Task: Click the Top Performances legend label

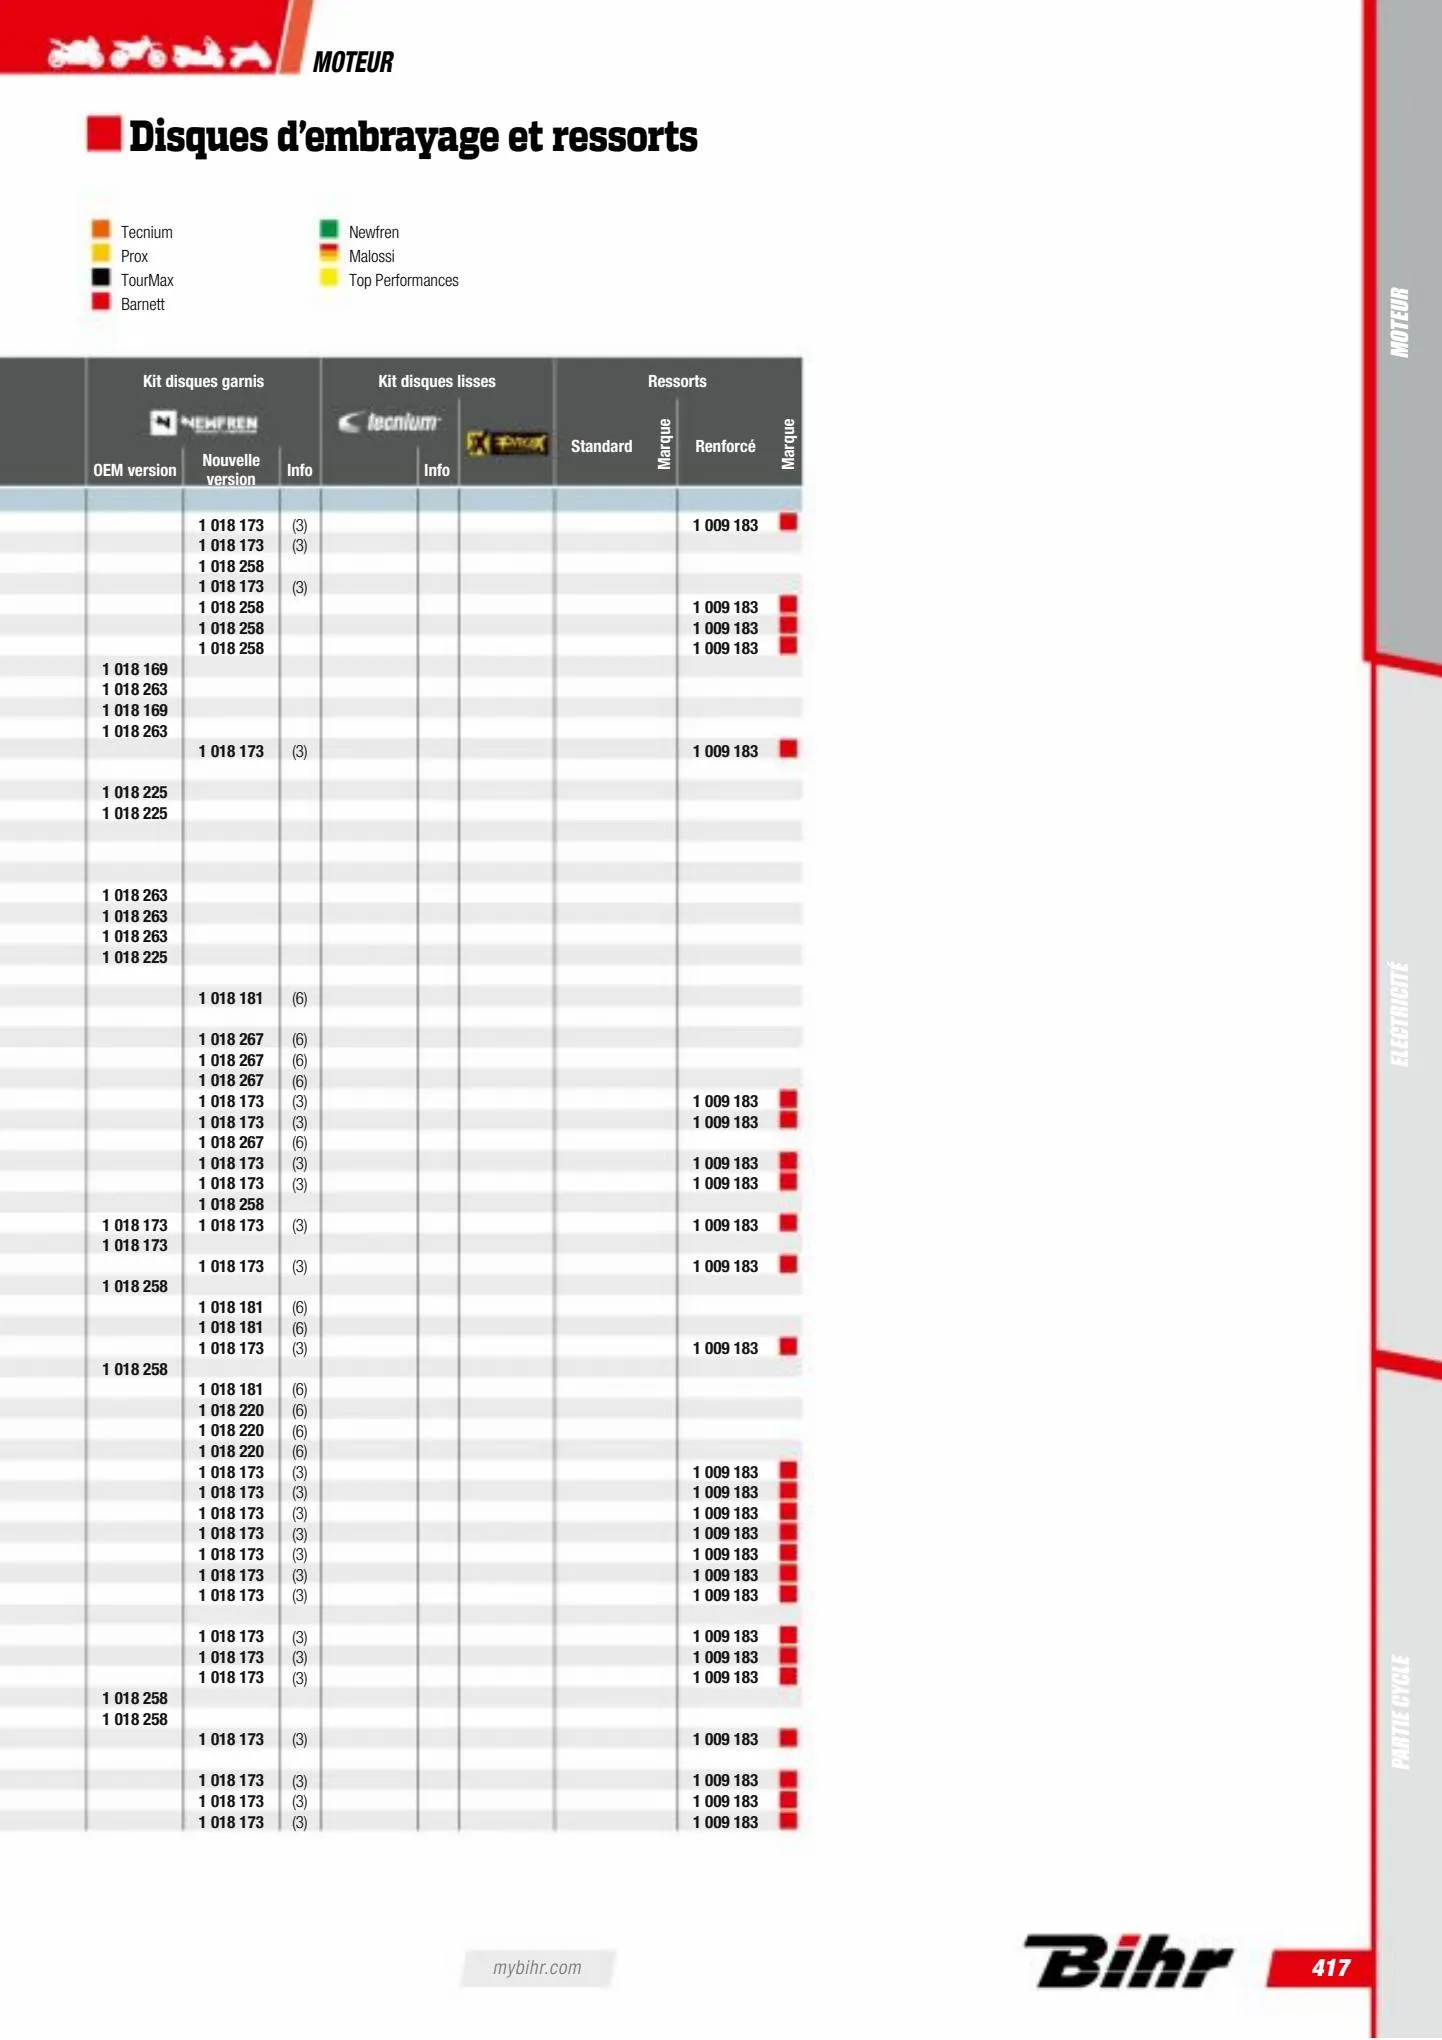Action: [404, 280]
